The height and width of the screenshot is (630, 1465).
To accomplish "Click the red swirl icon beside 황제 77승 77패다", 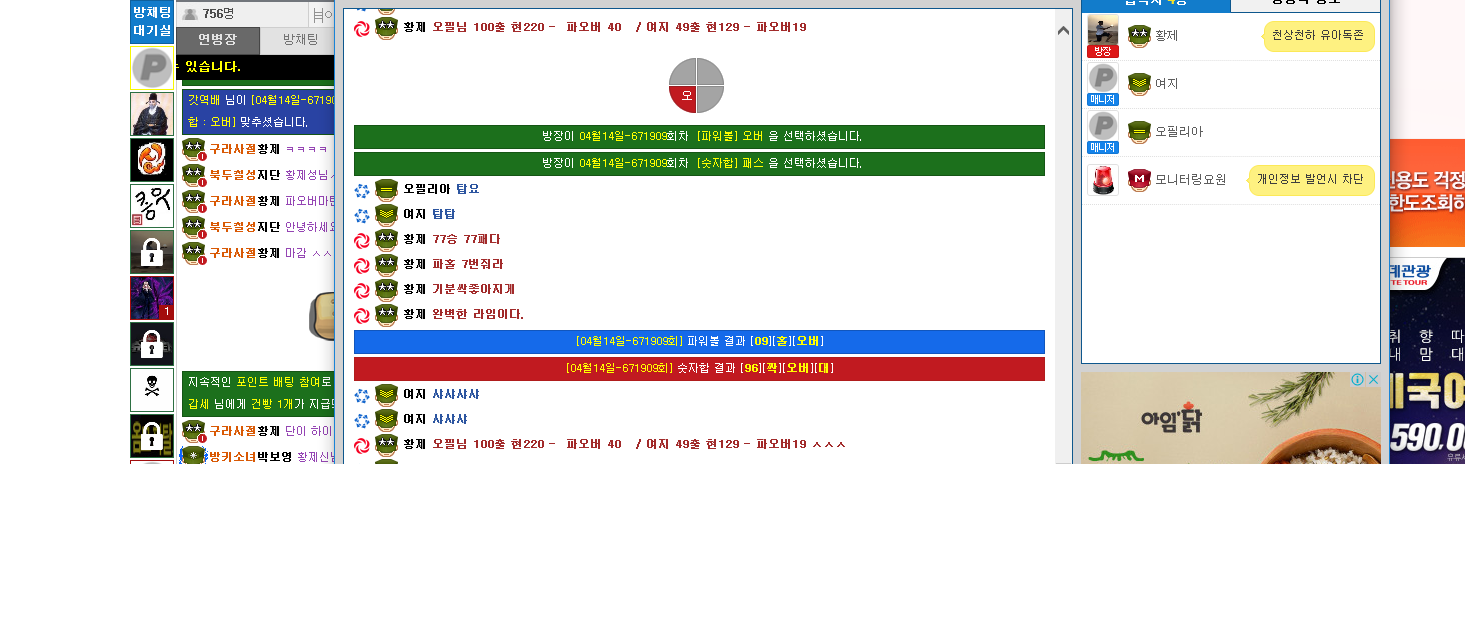I will (362, 241).
